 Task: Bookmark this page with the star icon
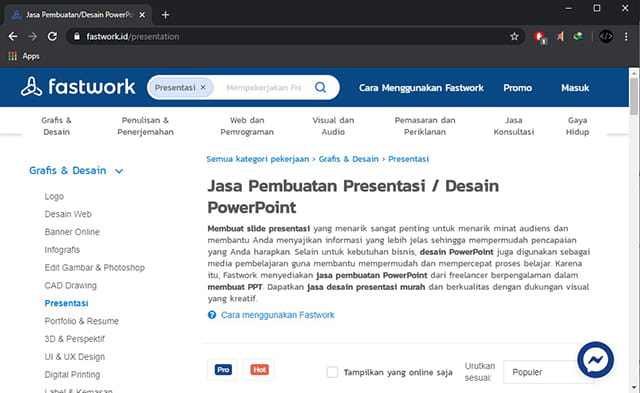click(x=514, y=37)
